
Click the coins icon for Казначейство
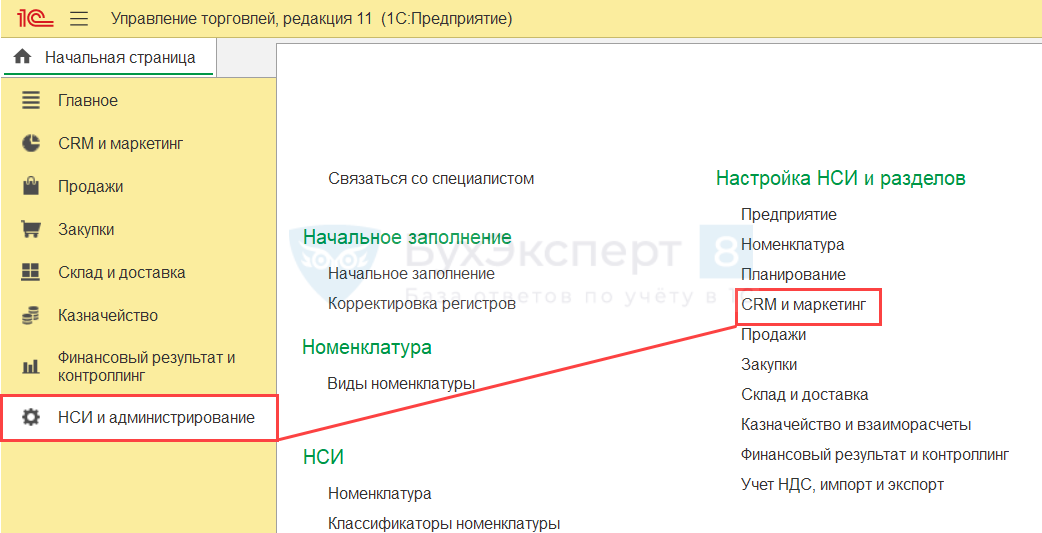point(31,315)
